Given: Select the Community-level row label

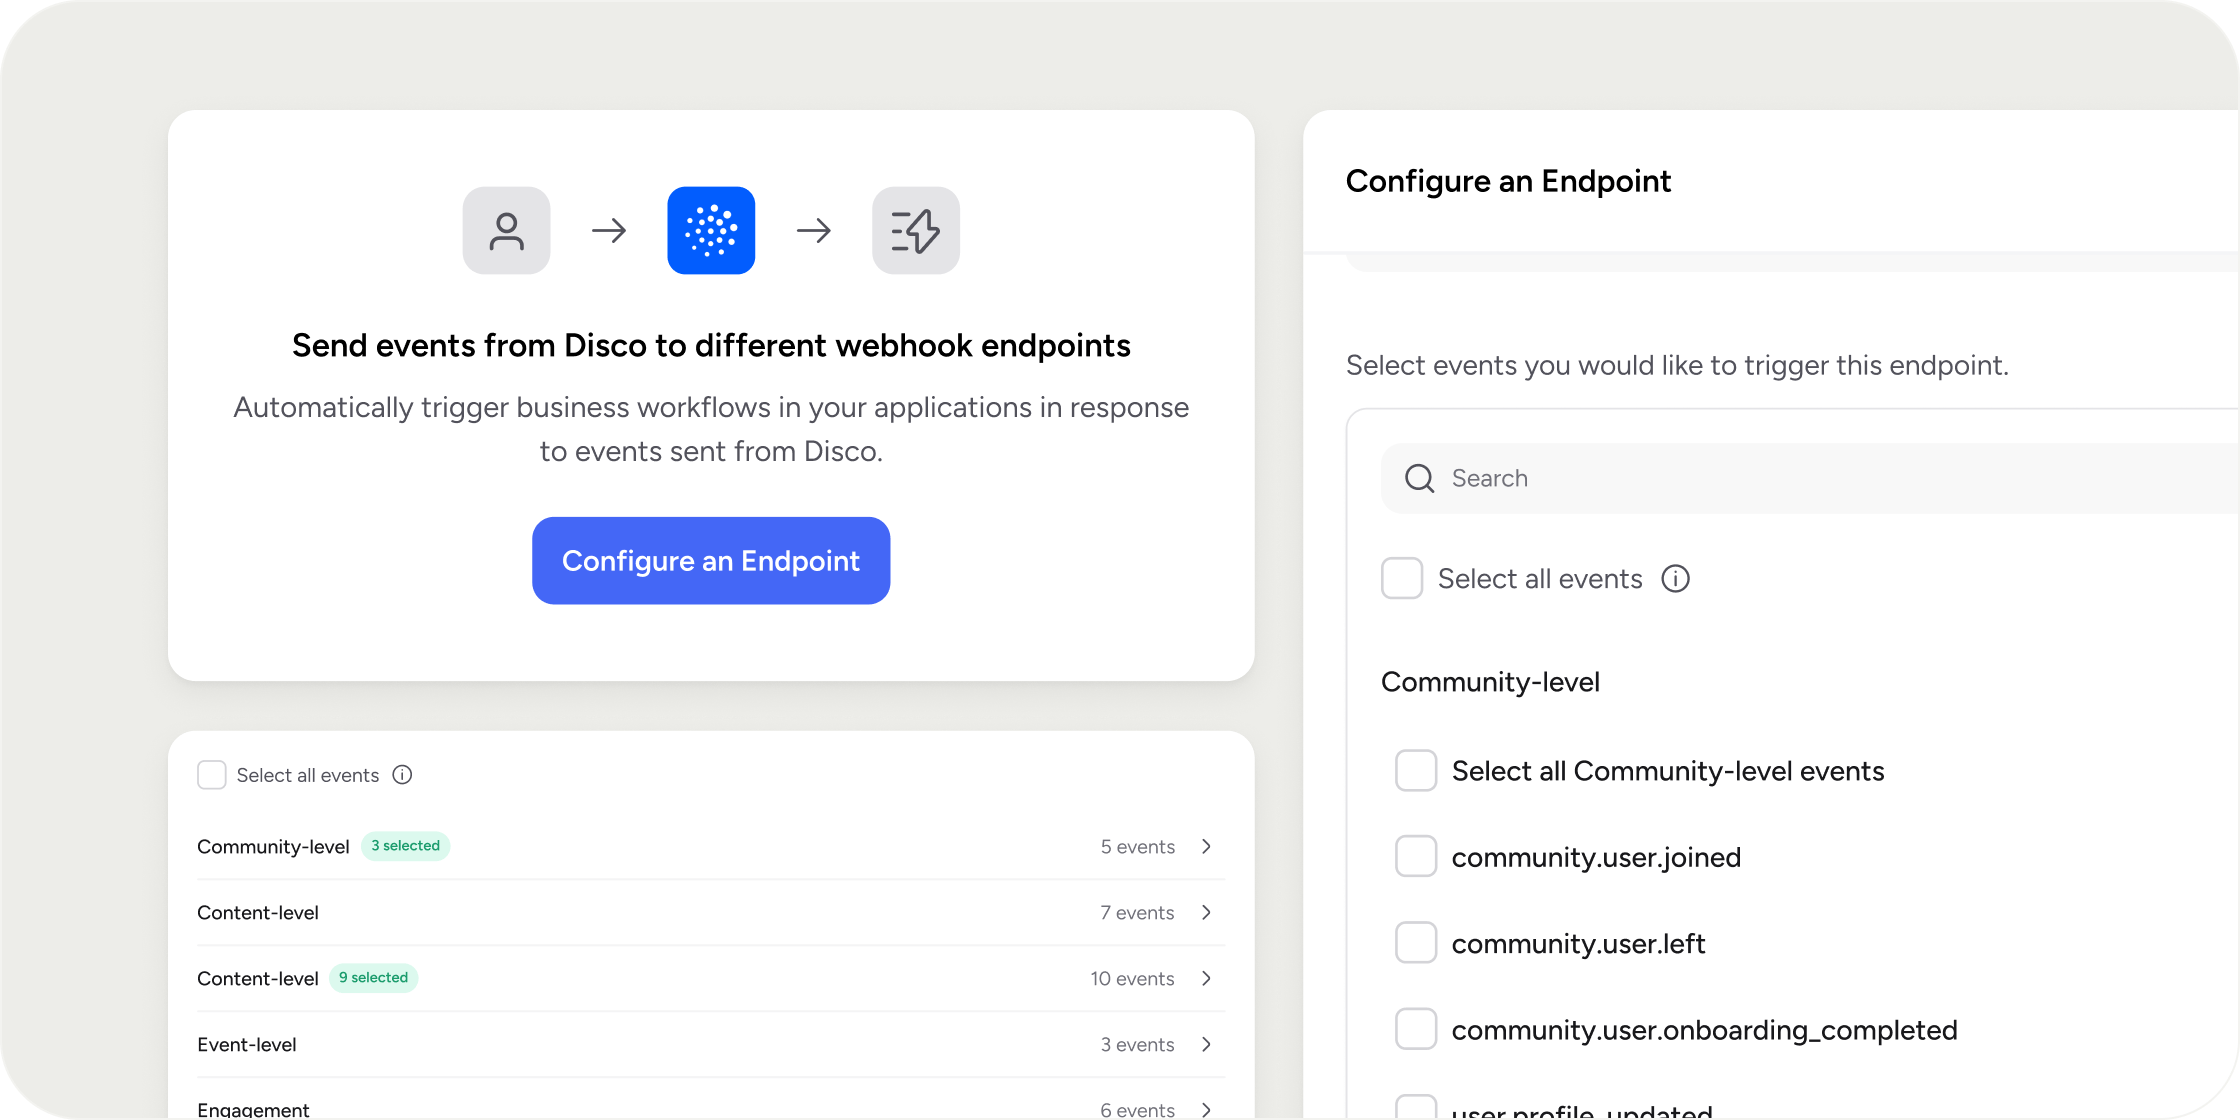Looking at the screenshot, I should coord(273,847).
